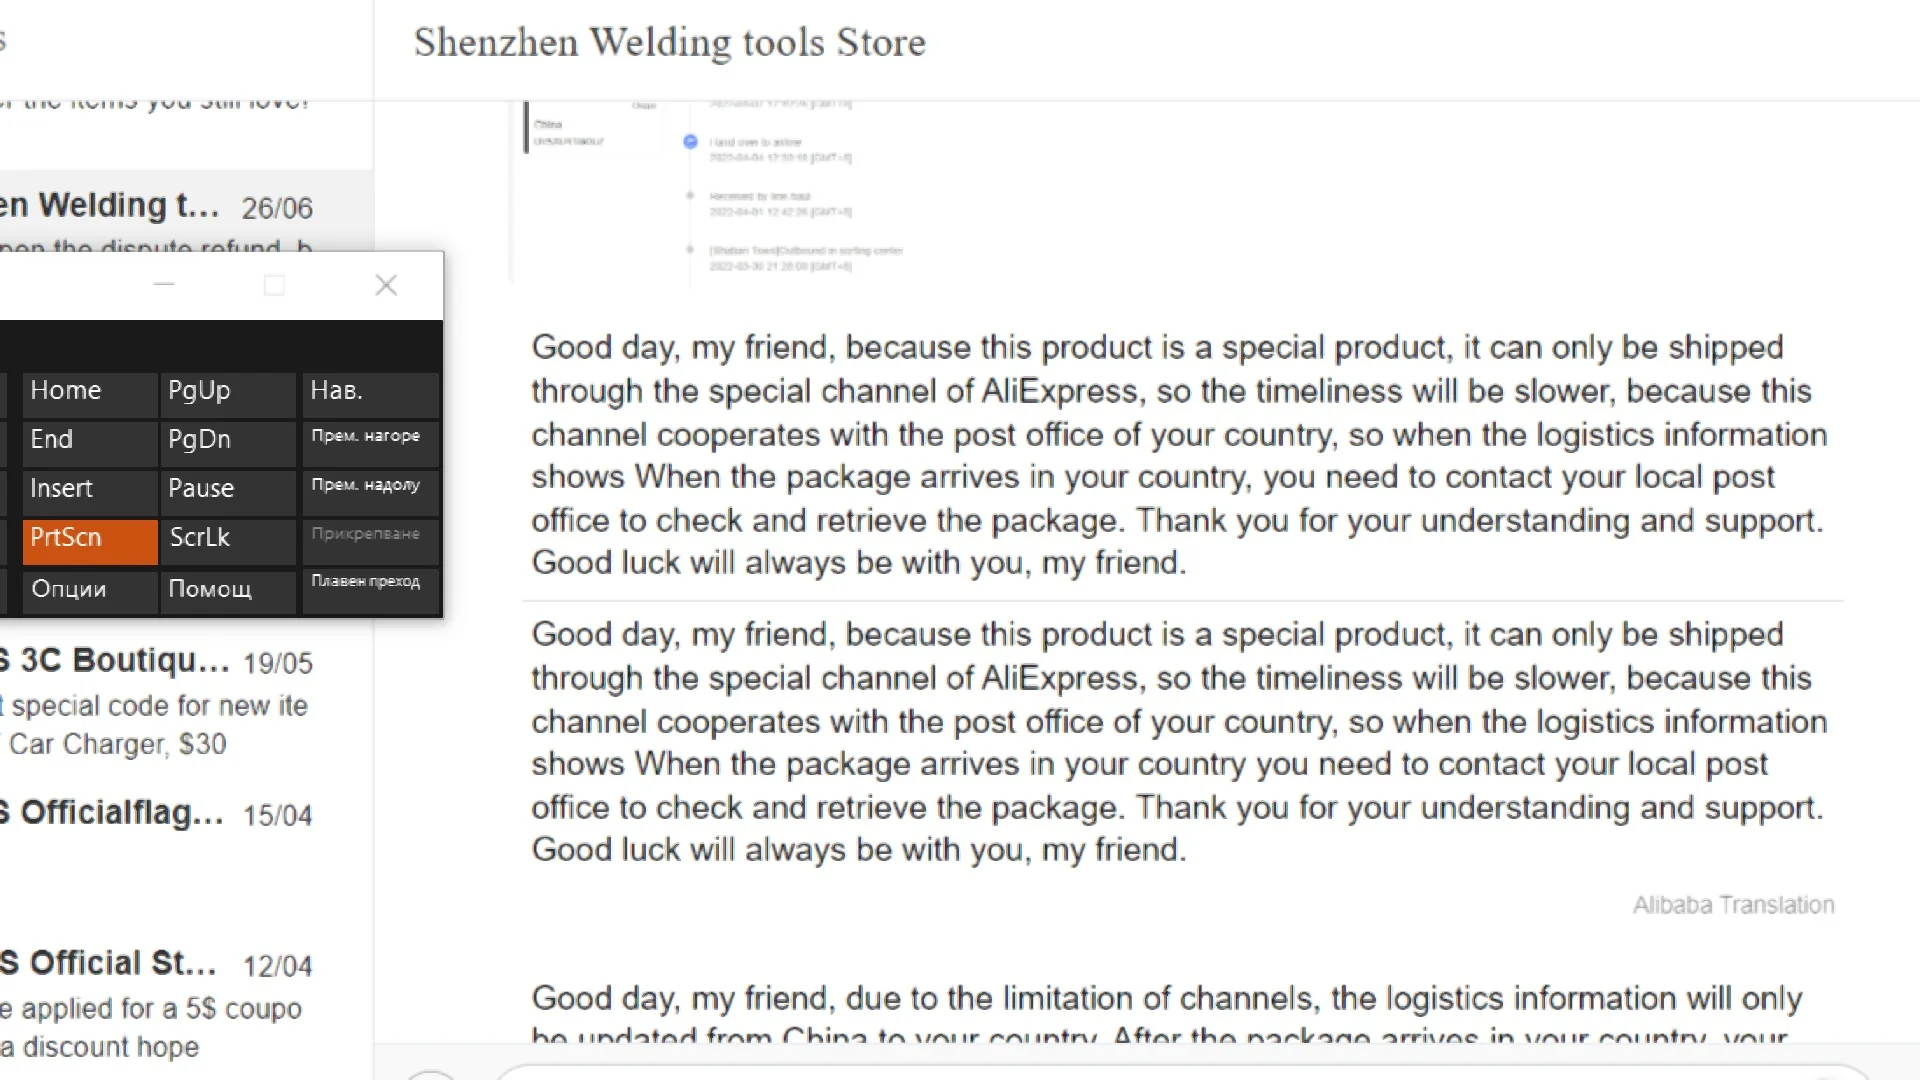
Task: Open Опции on the on-screen keyboard
Action: click(x=89, y=589)
